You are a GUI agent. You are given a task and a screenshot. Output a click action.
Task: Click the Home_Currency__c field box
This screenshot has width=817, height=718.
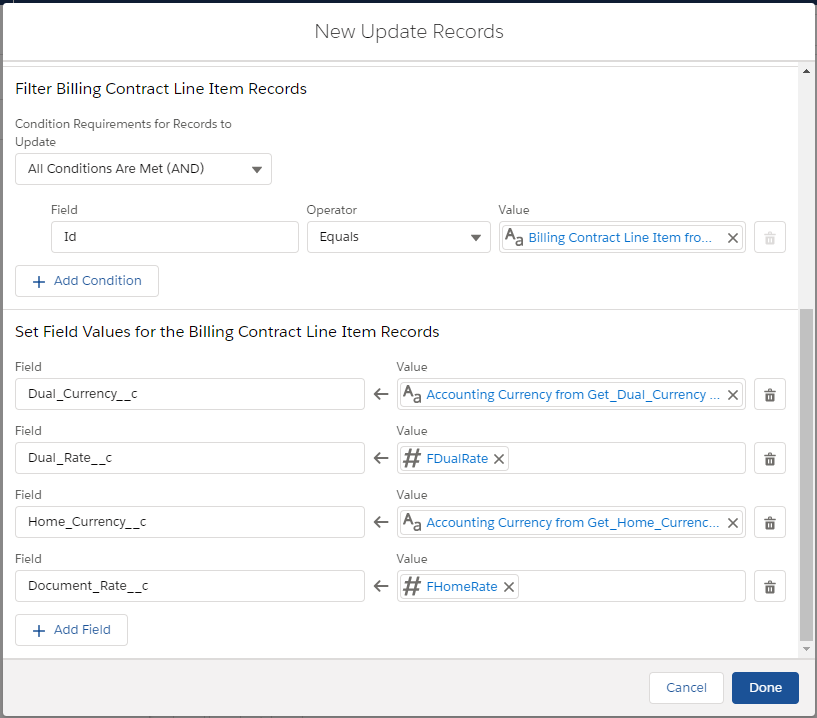[x=190, y=523]
